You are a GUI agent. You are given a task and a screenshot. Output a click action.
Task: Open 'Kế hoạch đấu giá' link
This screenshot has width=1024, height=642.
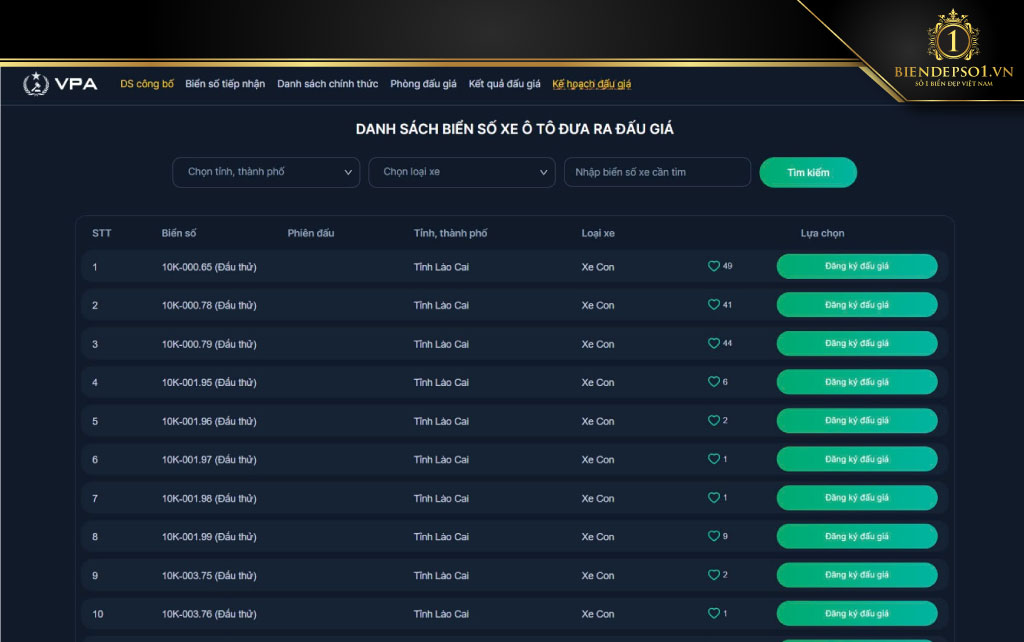[591, 84]
